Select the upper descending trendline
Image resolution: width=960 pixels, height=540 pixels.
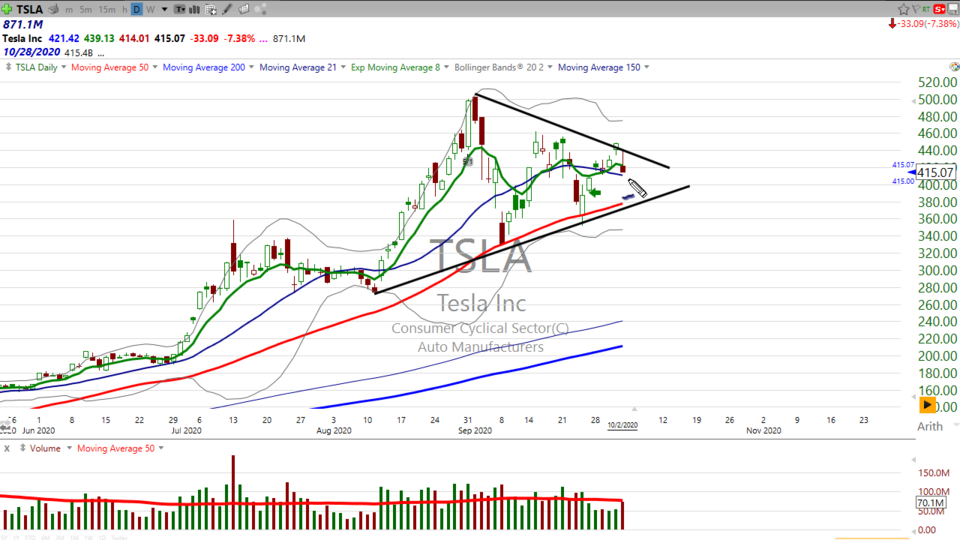(572, 130)
